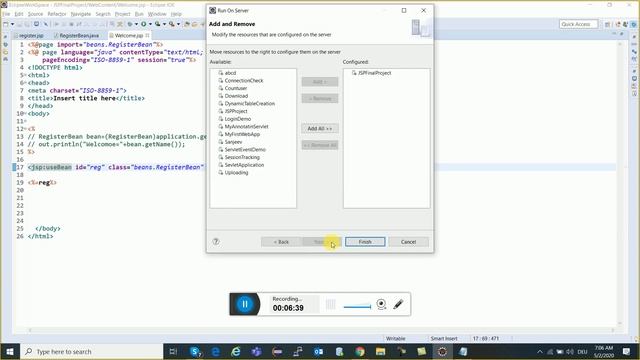Click the cursor position 17 : 69 : 471

tap(486, 338)
